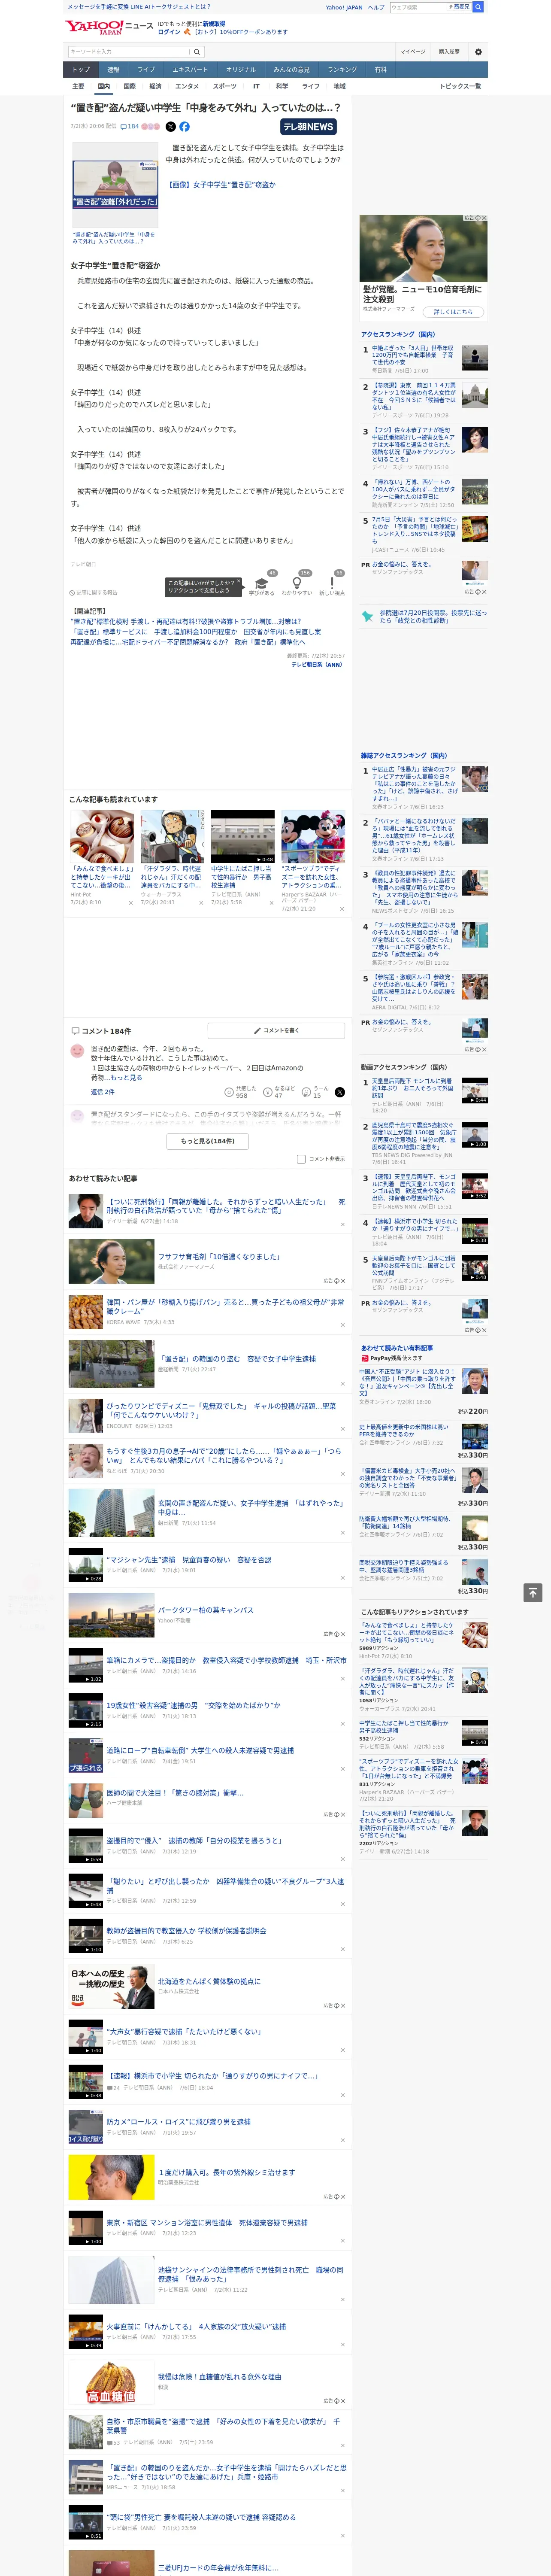The width and height of the screenshot is (551, 2576).
Task: Open the エンタメ category tab
Action: pos(187,86)
